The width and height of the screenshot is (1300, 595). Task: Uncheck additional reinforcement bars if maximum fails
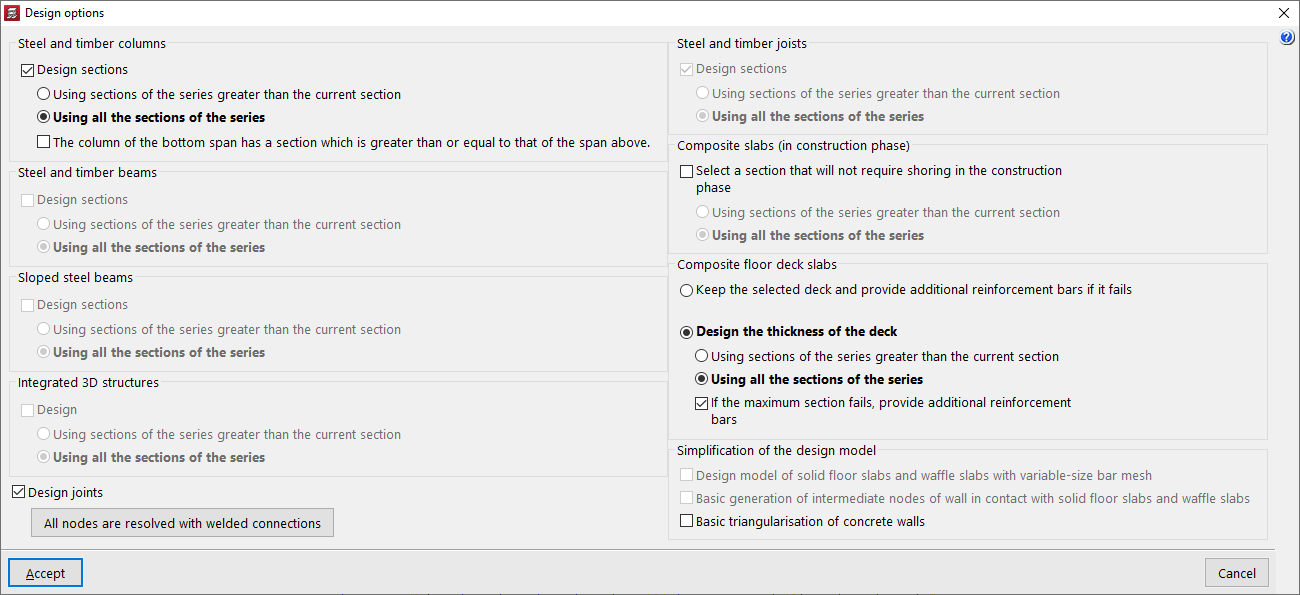702,403
